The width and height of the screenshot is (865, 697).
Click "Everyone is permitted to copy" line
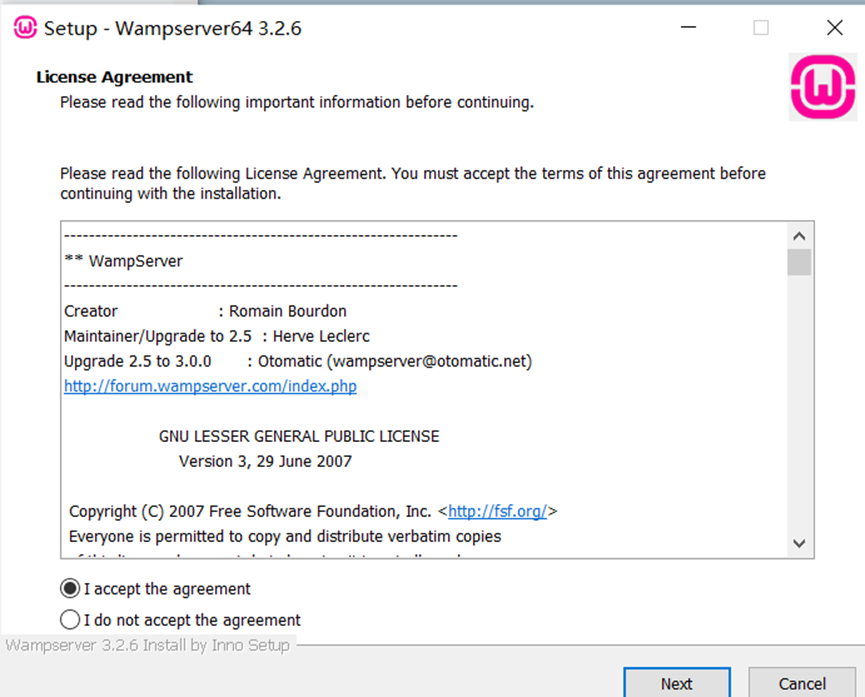285,536
